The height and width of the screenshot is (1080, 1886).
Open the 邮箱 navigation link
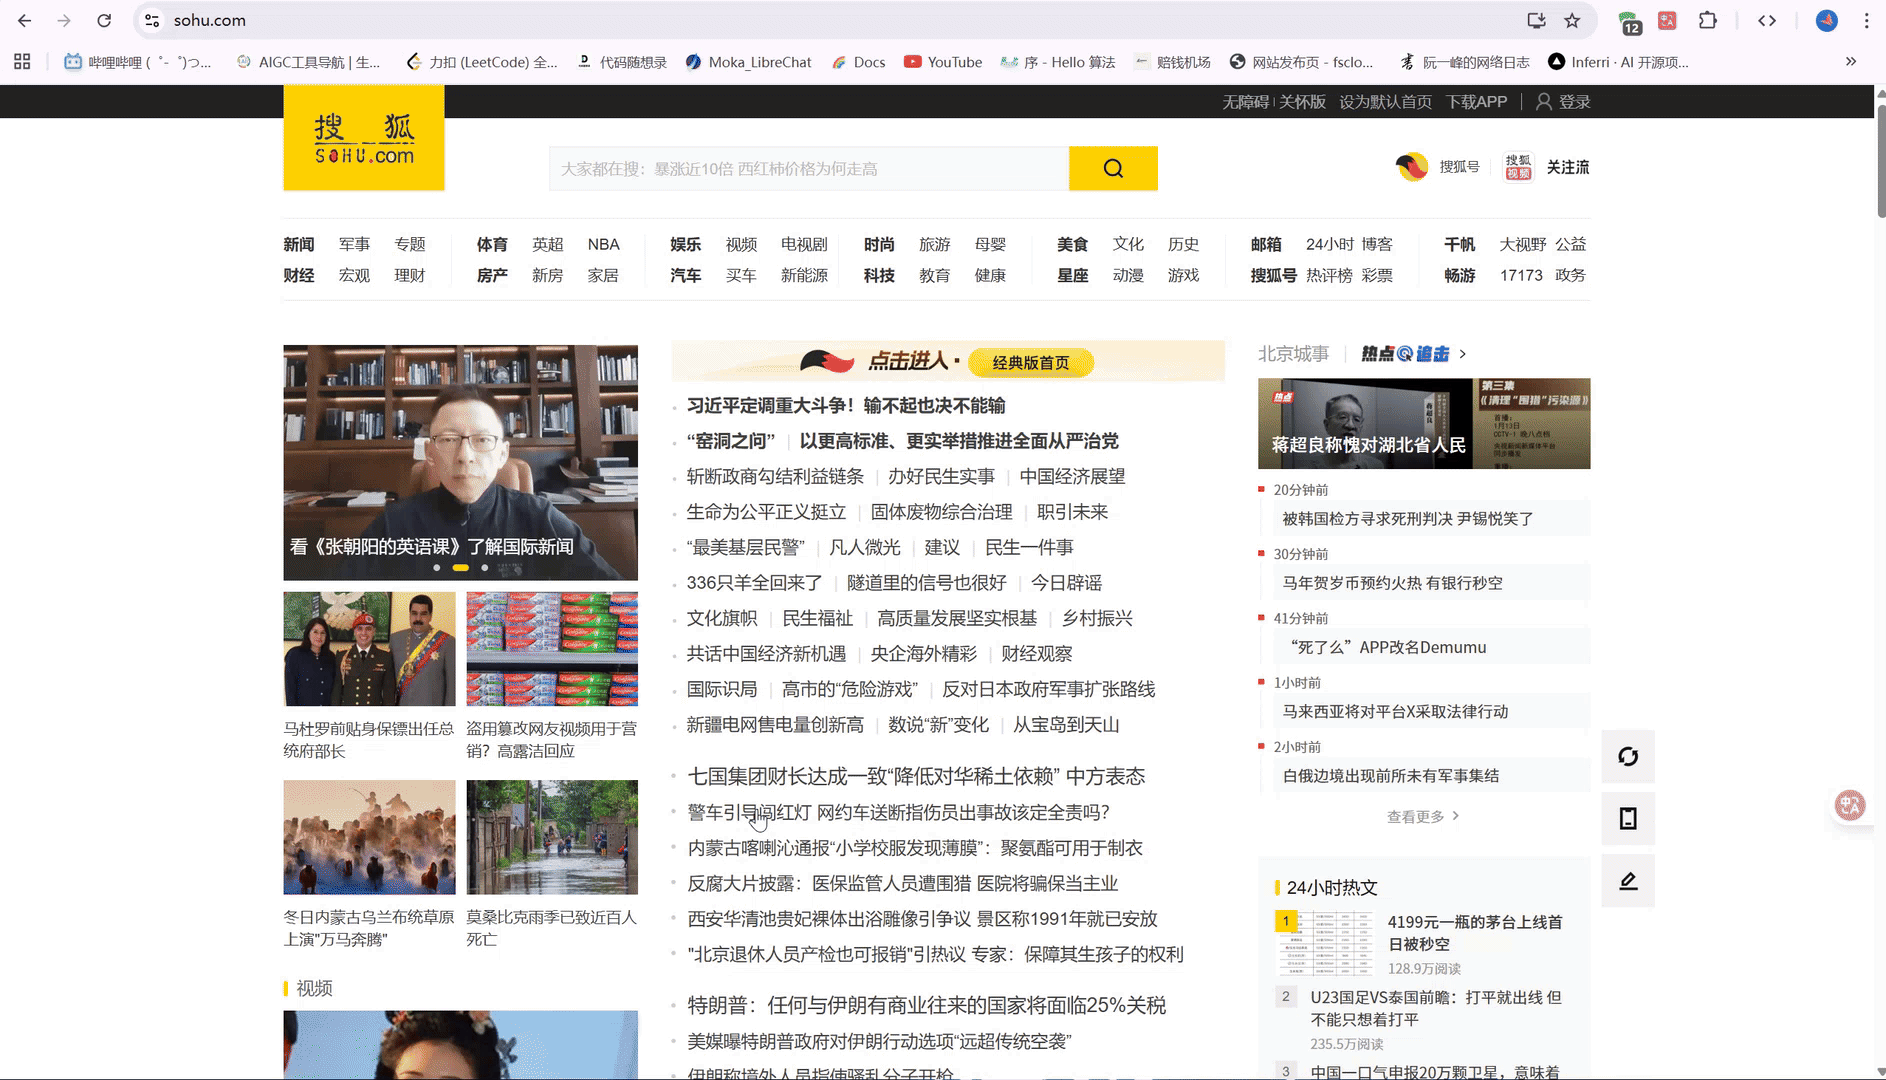point(1266,244)
